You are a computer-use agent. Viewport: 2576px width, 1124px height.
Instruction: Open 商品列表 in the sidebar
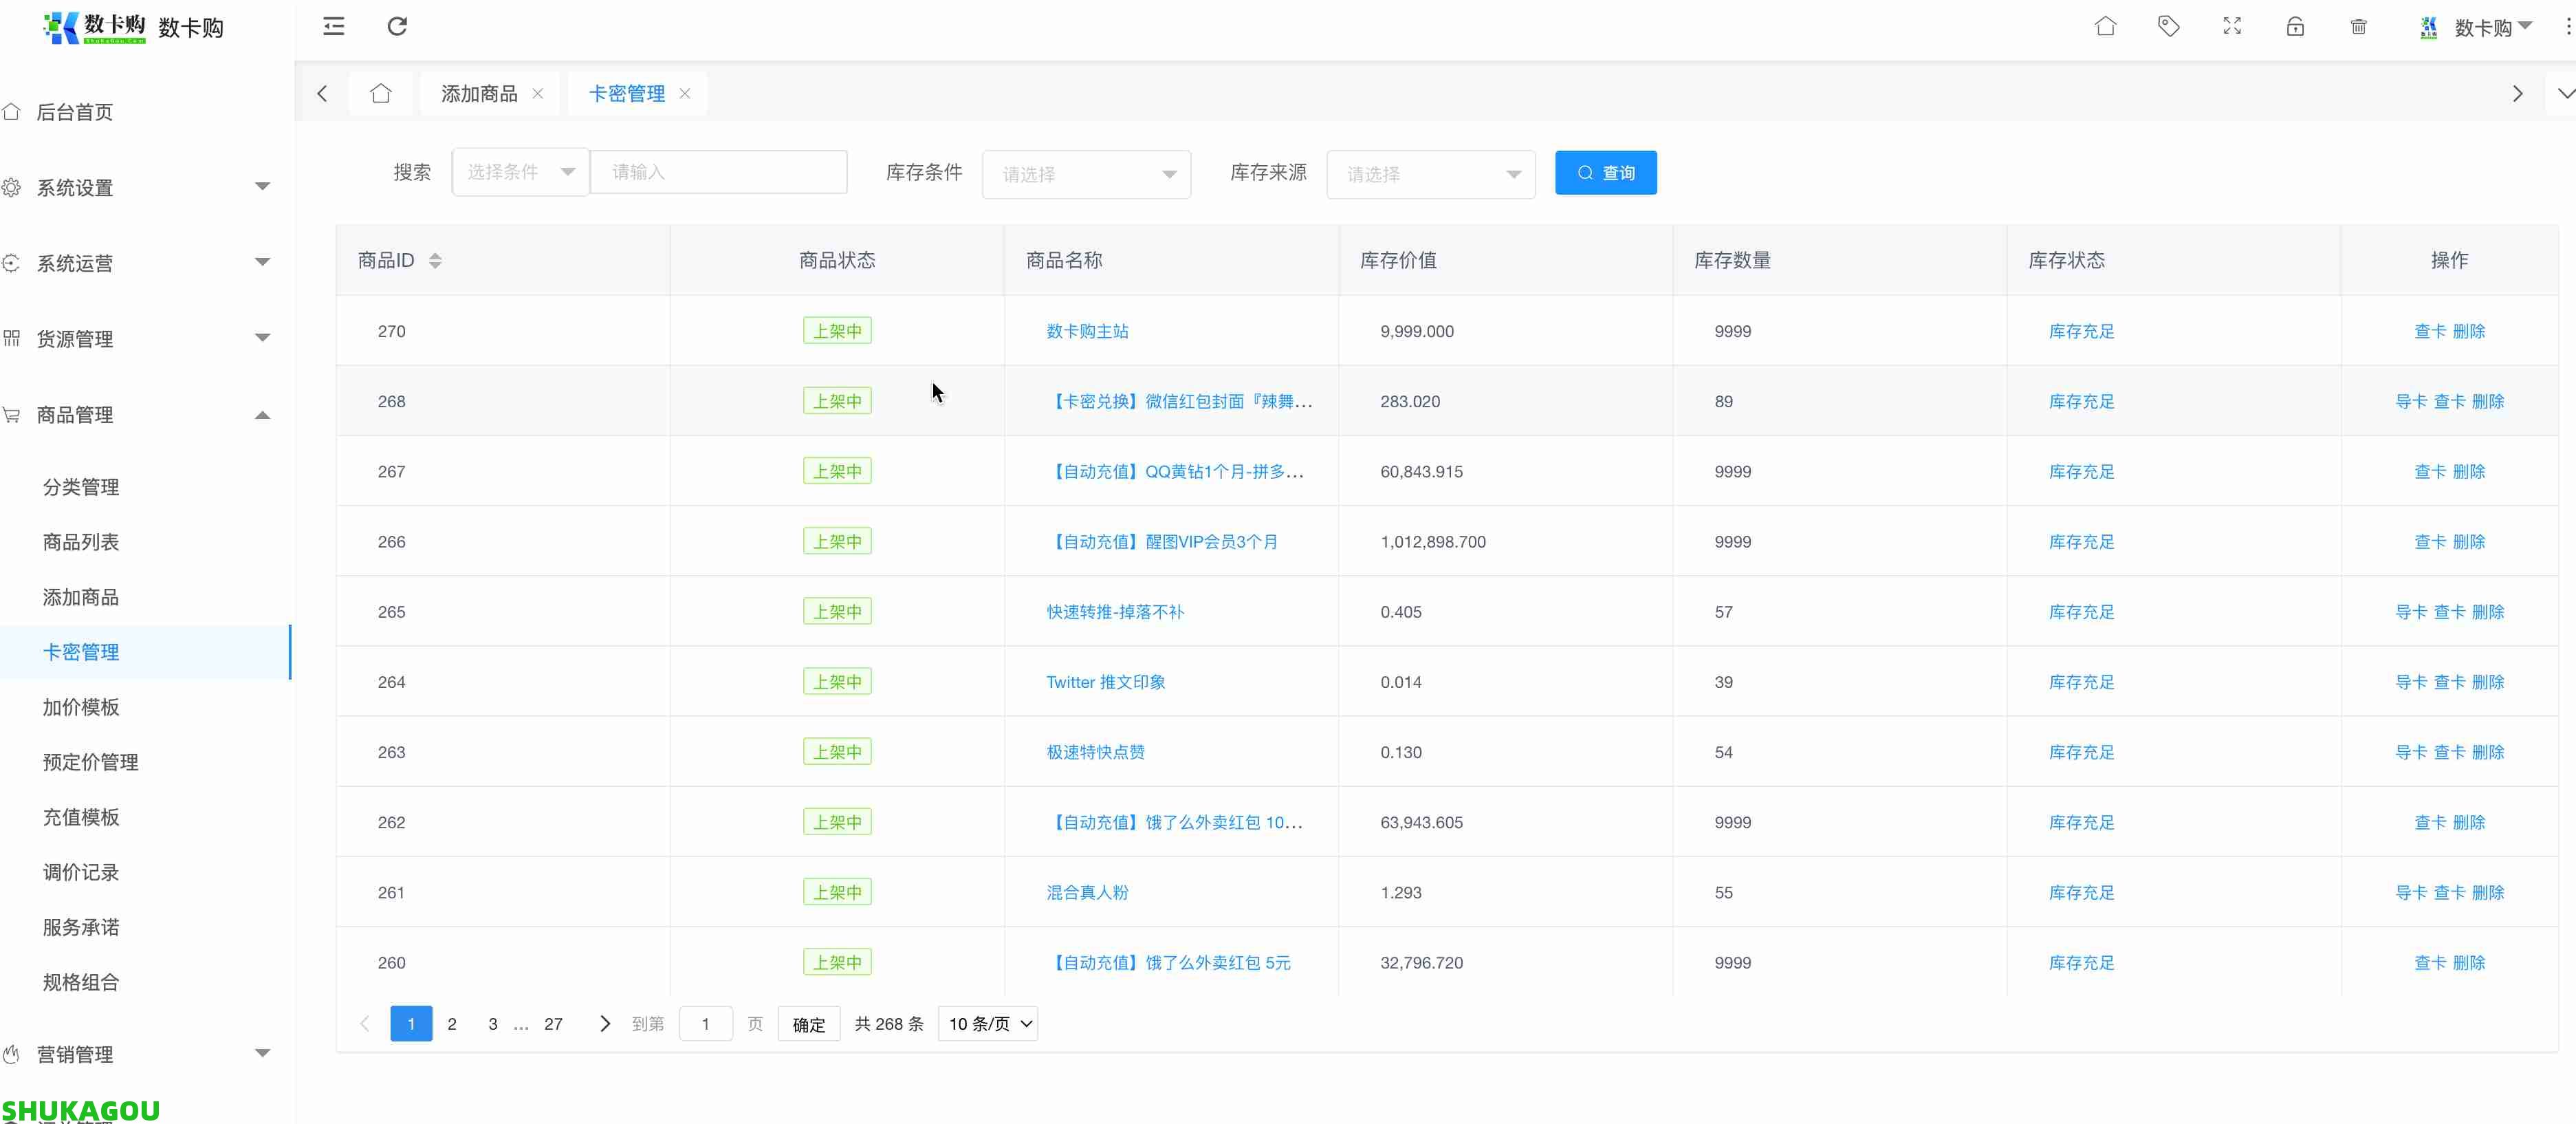point(81,542)
